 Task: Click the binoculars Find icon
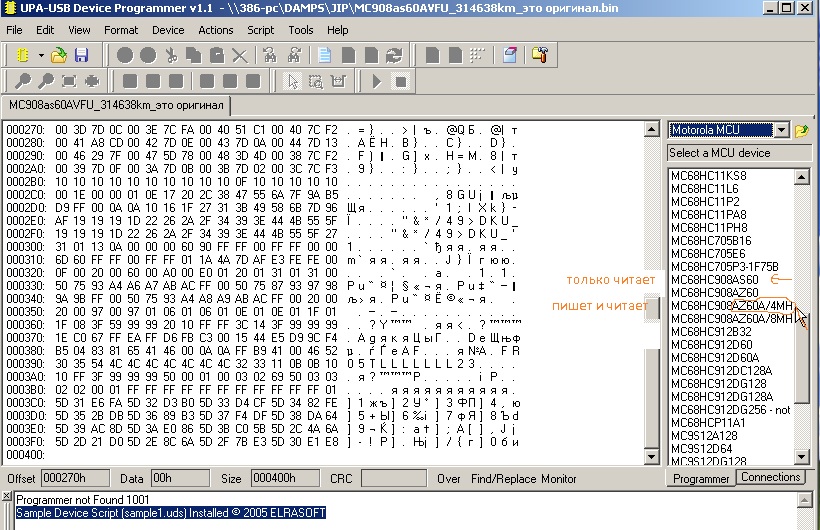coord(272,55)
